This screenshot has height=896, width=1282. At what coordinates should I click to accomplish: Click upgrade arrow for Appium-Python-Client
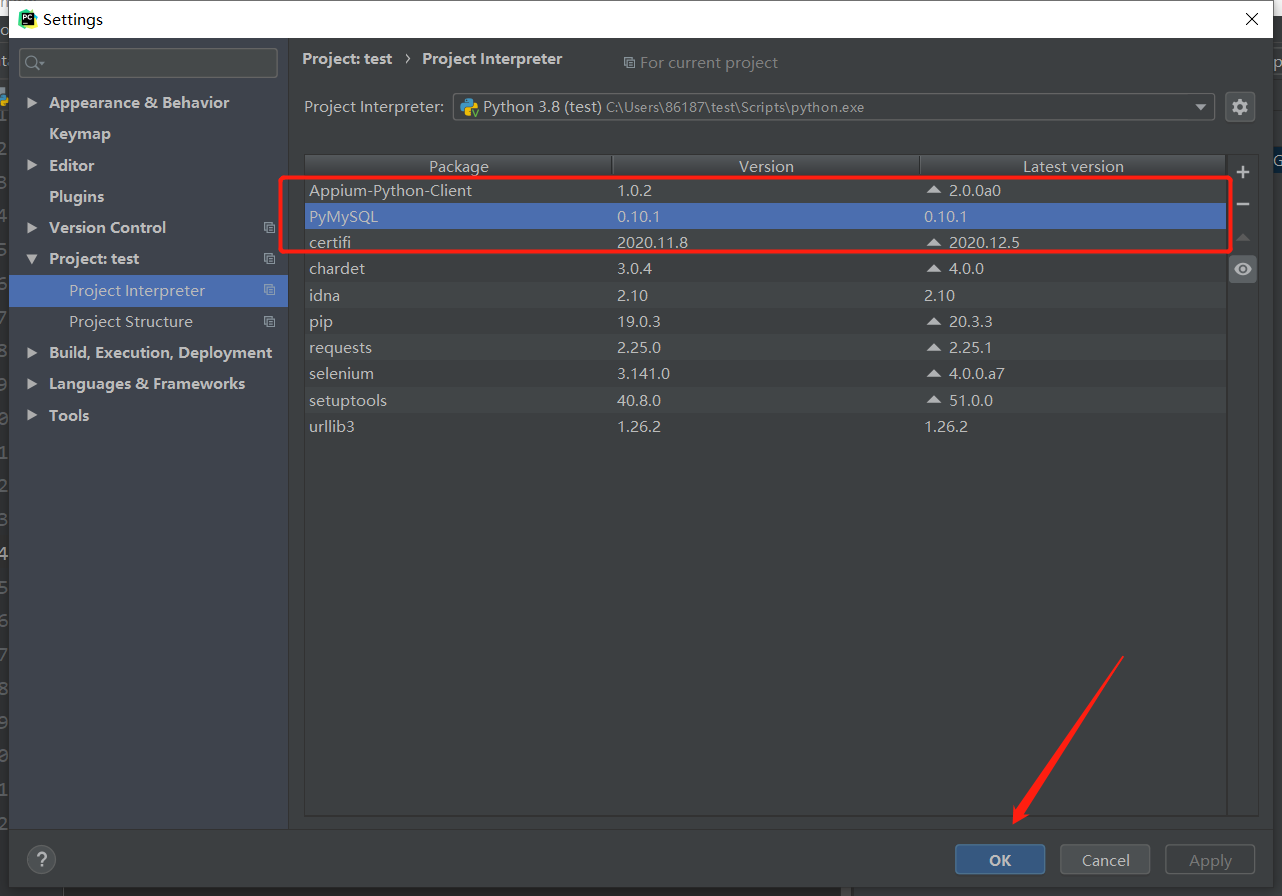[934, 190]
